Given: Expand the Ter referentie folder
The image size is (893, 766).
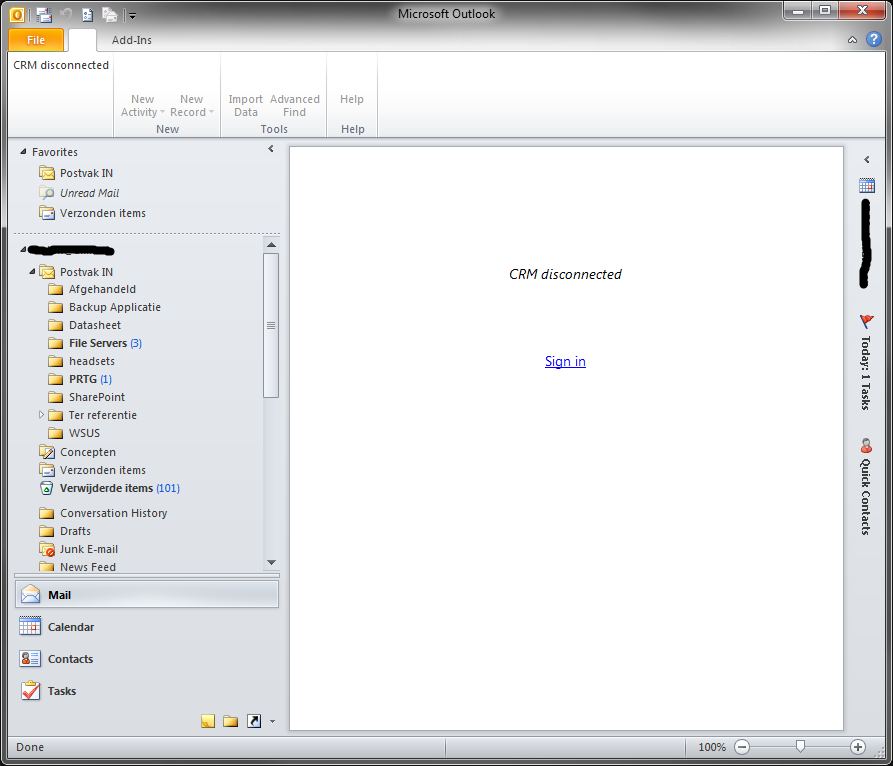Looking at the screenshot, I should click(x=41, y=415).
